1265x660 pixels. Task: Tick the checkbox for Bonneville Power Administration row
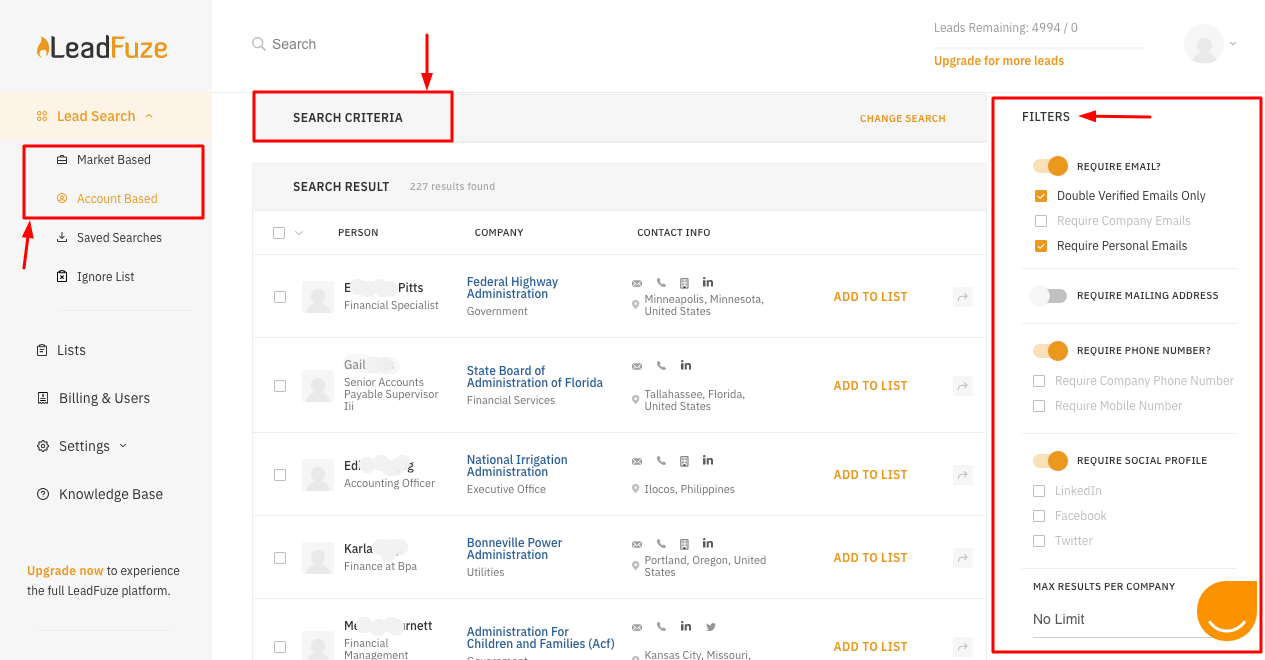[280, 558]
